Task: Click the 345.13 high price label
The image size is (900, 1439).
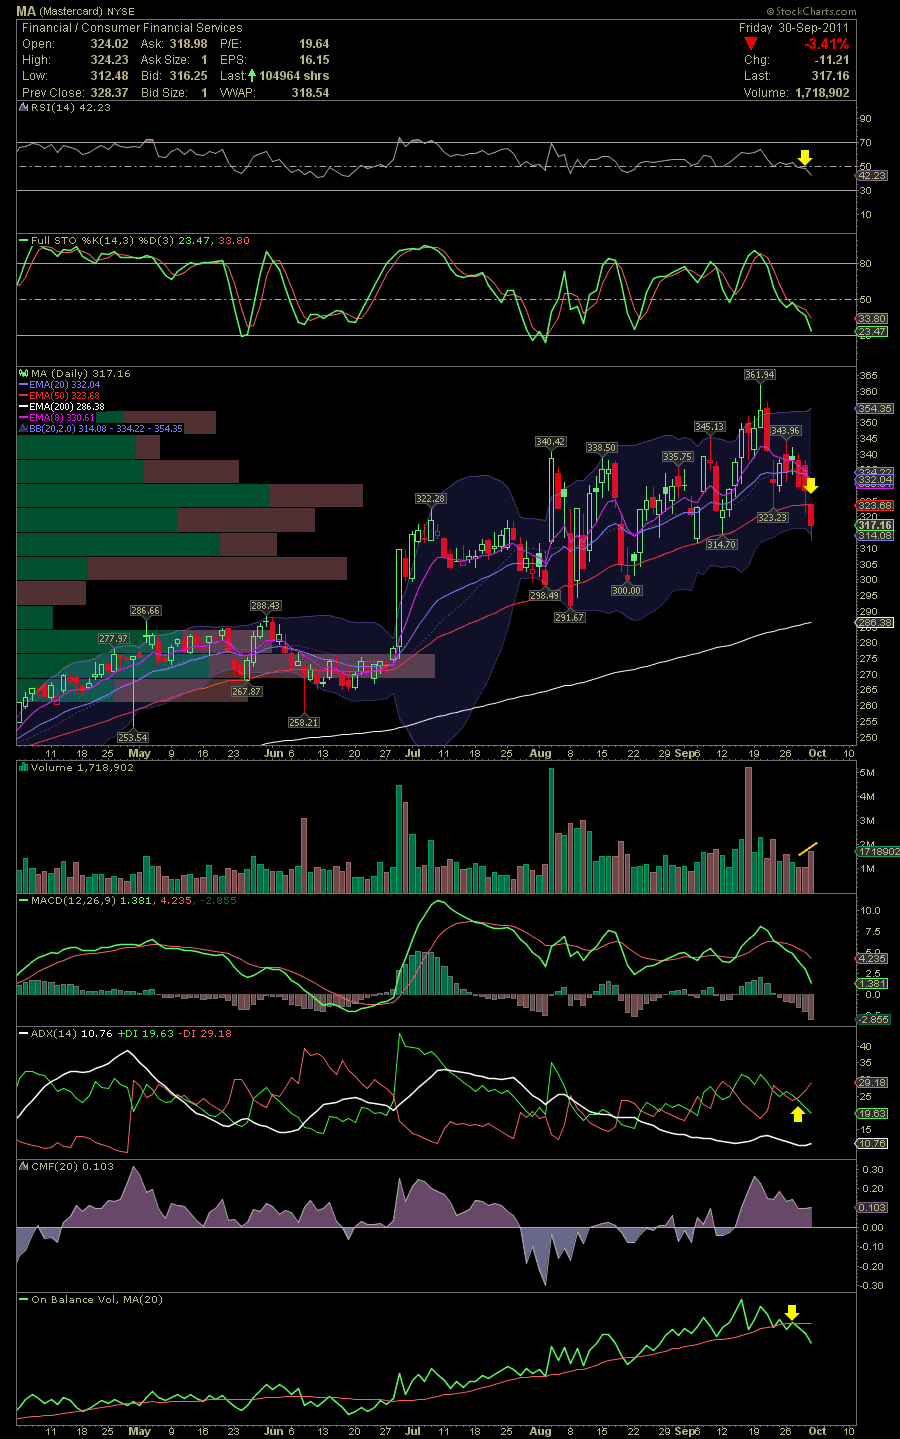Action: point(710,427)
